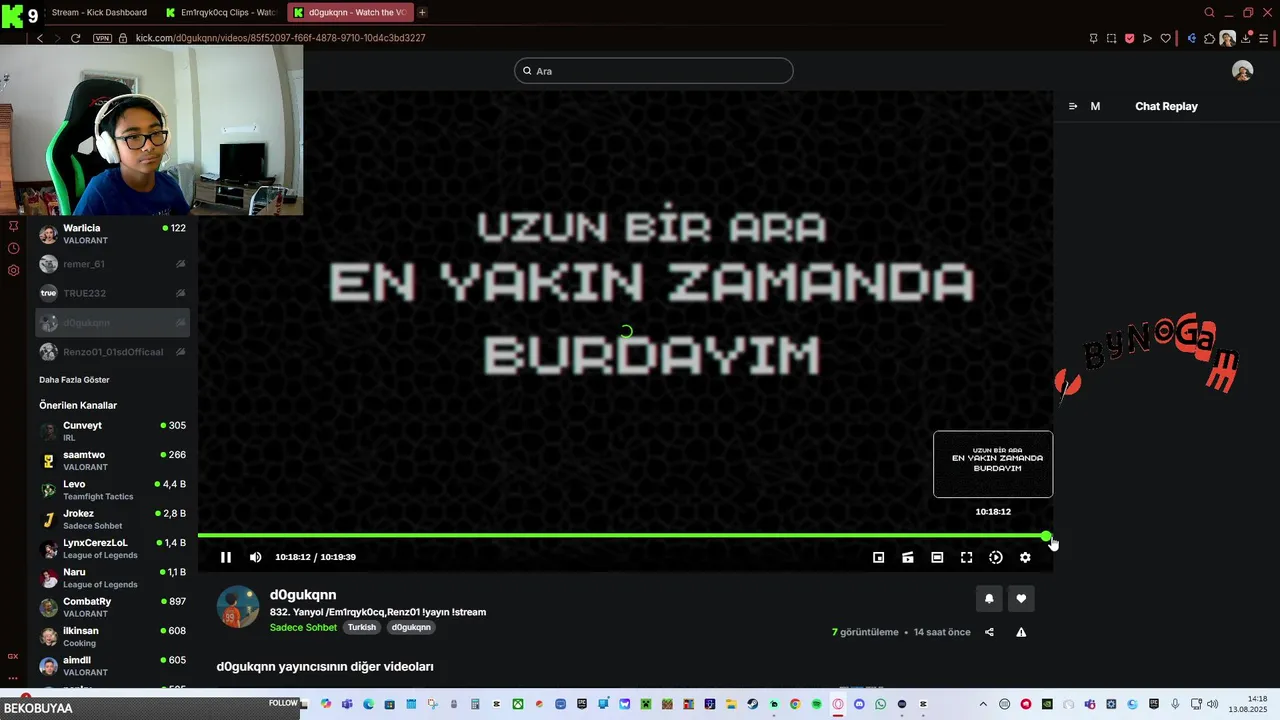Open WhatsApp from the taskbar

880,704
